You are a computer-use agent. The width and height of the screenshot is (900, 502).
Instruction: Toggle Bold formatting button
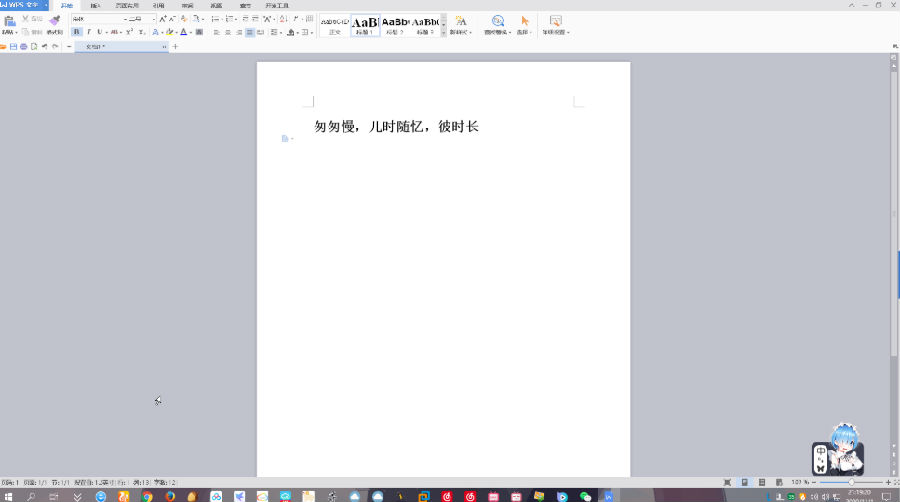(x=77, y=32)
